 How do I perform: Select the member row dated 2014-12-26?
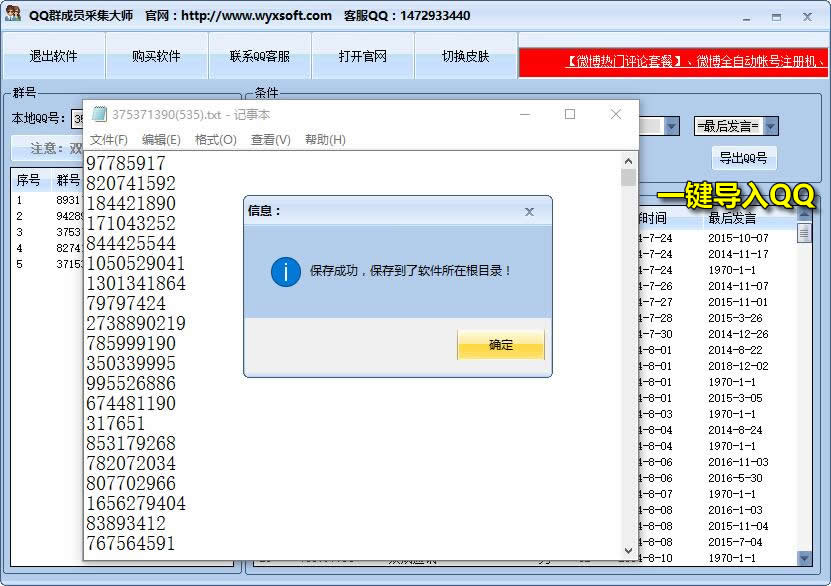[717, 334]
